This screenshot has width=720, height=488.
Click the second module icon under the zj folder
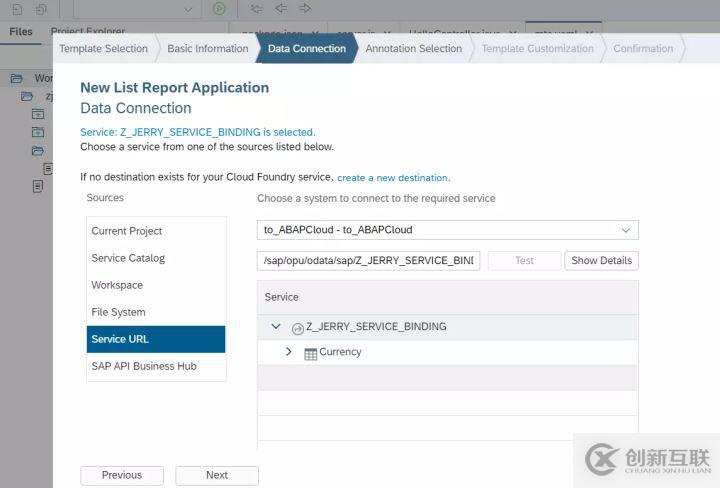[x=38, y=132]
